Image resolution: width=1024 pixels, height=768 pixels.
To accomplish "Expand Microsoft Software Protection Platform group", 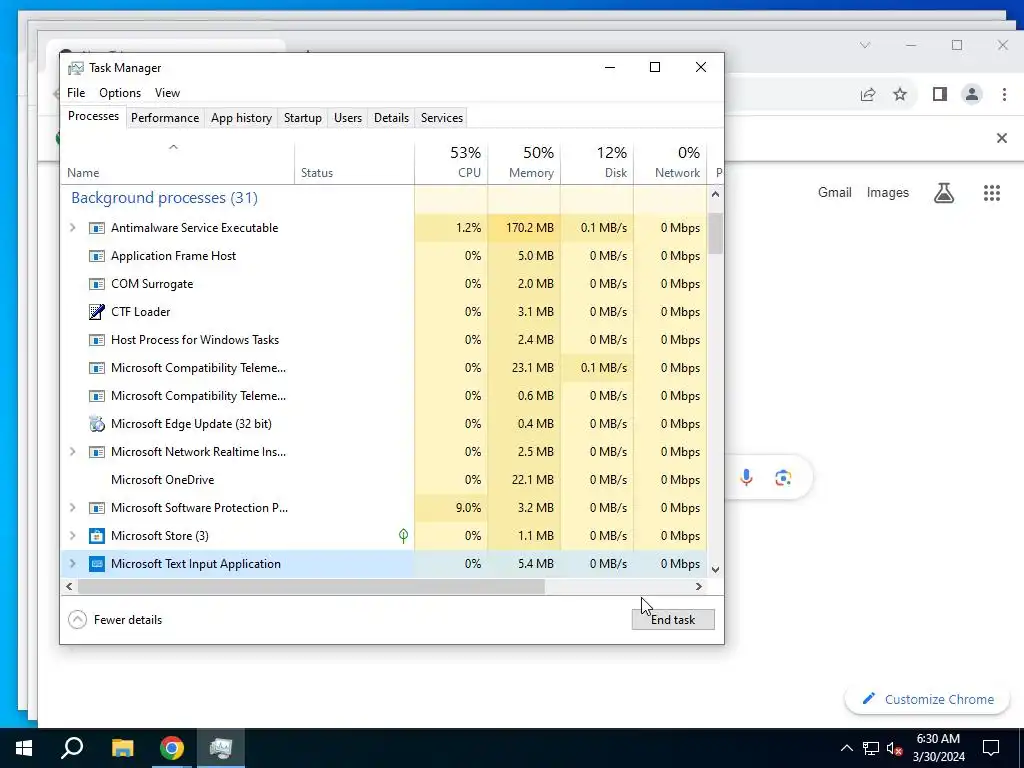I will [x=72, y=508].
